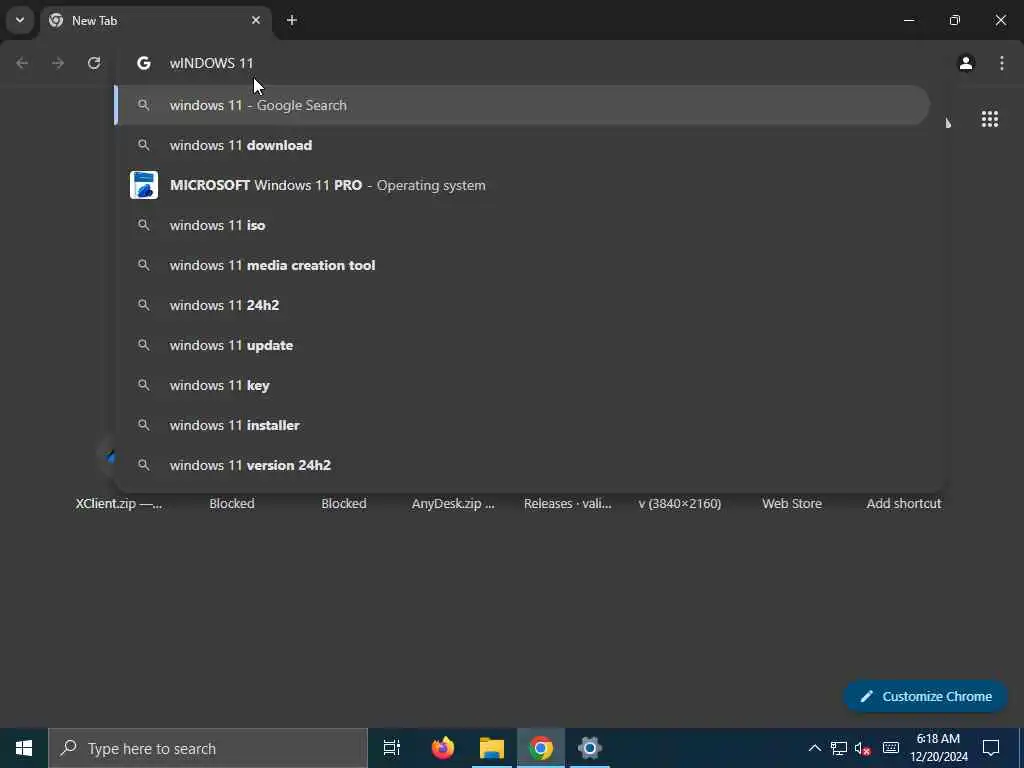Open the notification center icon

tap(991, 748)
